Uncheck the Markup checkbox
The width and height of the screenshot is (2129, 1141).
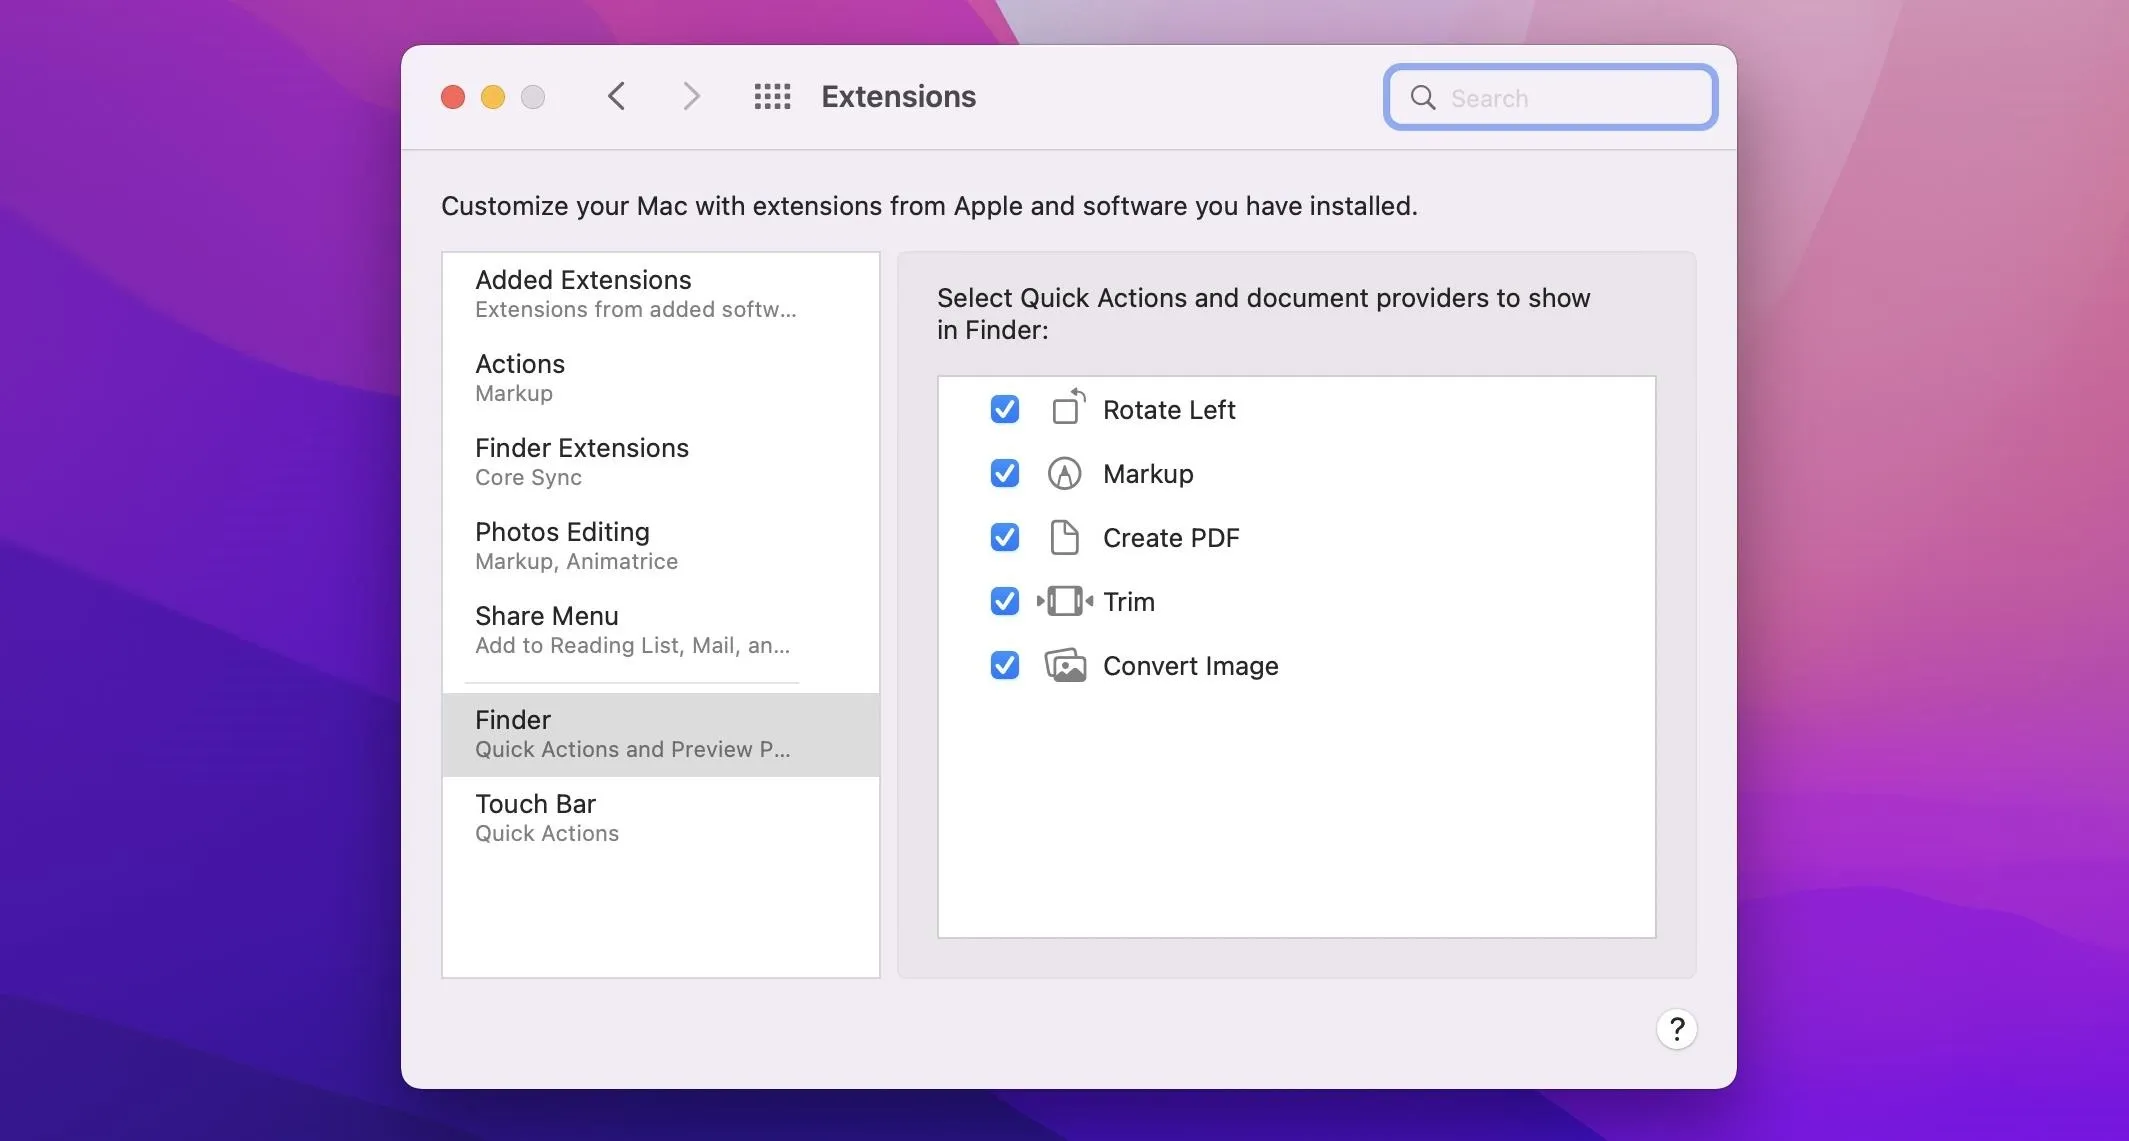pyautogui.click(x=1004, y=473)
